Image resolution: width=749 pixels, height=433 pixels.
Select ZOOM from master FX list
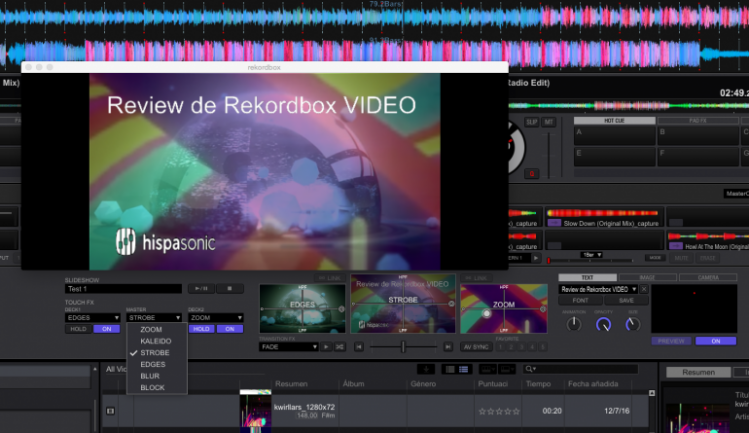pyautogui.click(x=157, y=329)
